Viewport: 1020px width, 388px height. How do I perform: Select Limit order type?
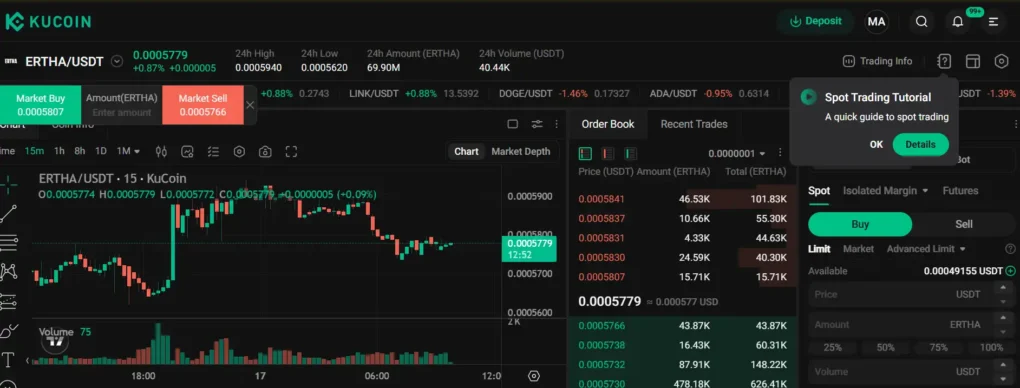click(819, 249)
